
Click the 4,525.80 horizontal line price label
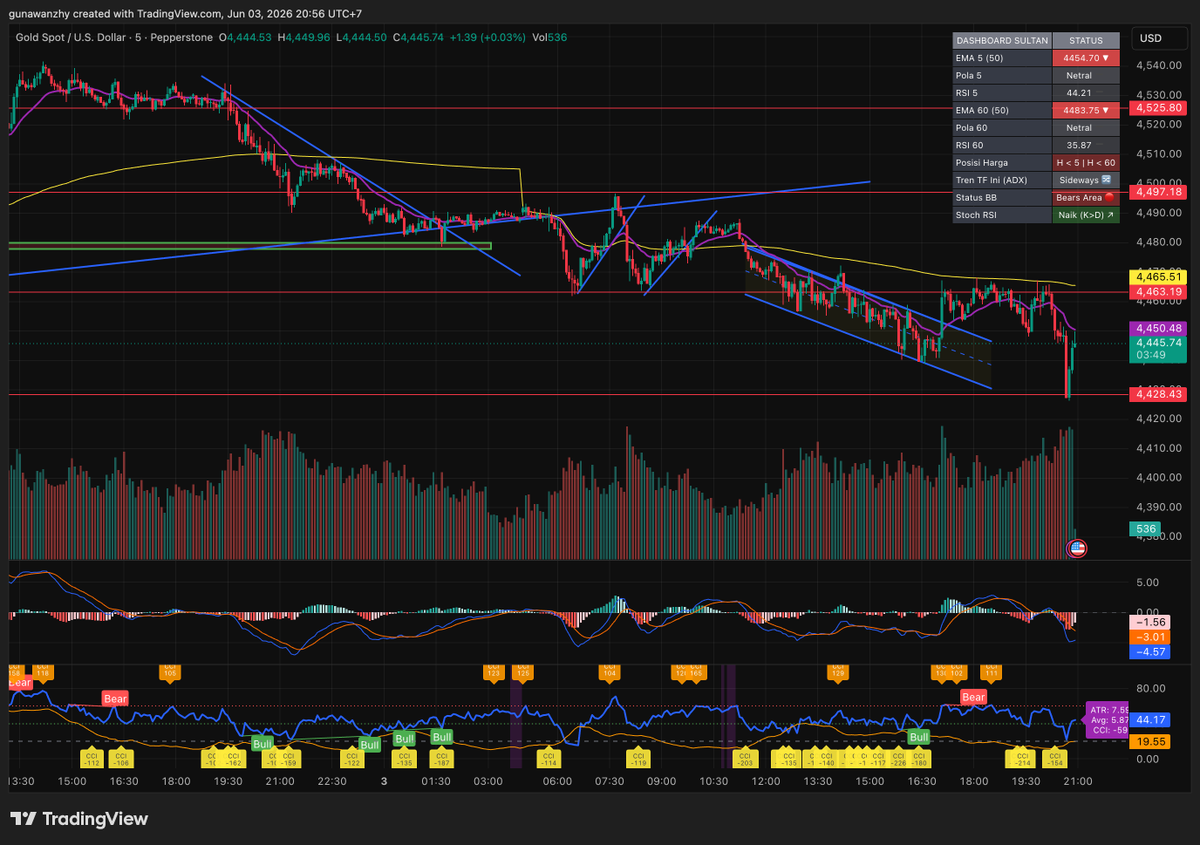pyautogui.click(x=1156, y=108)
